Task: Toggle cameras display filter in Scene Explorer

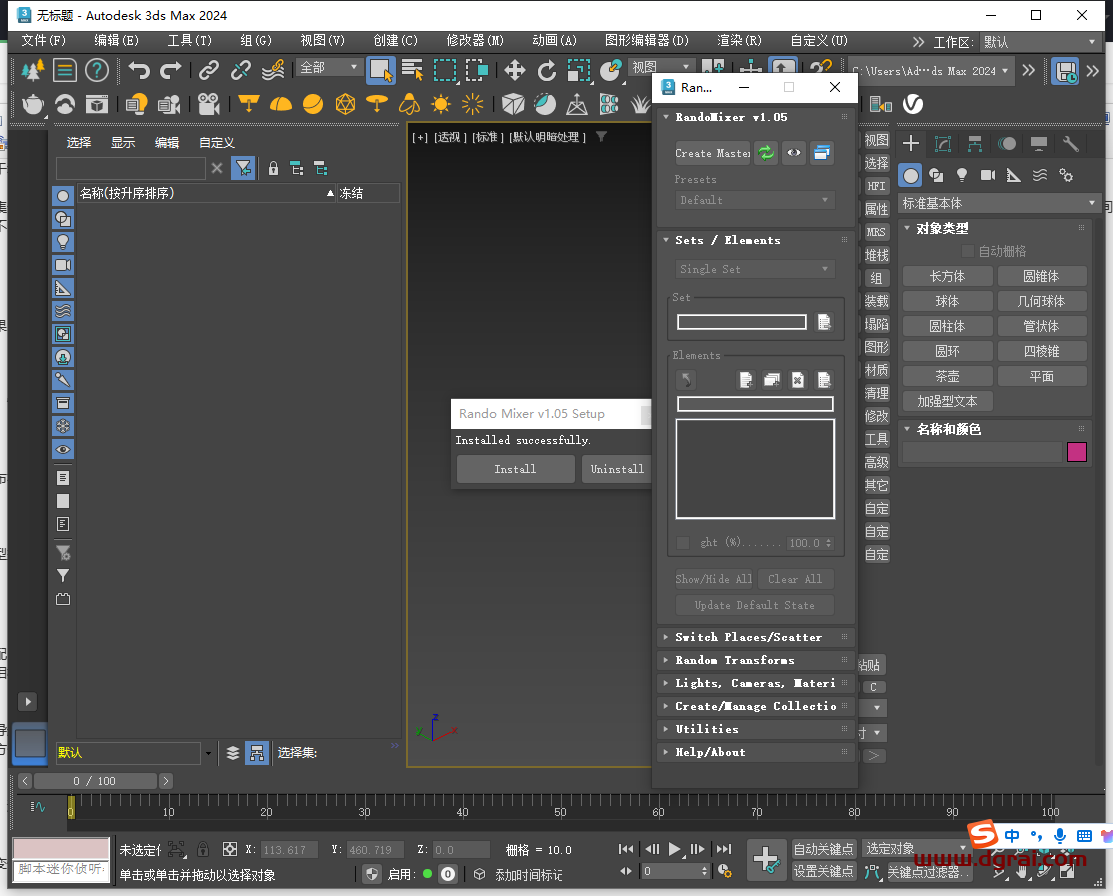Action: 62,265
